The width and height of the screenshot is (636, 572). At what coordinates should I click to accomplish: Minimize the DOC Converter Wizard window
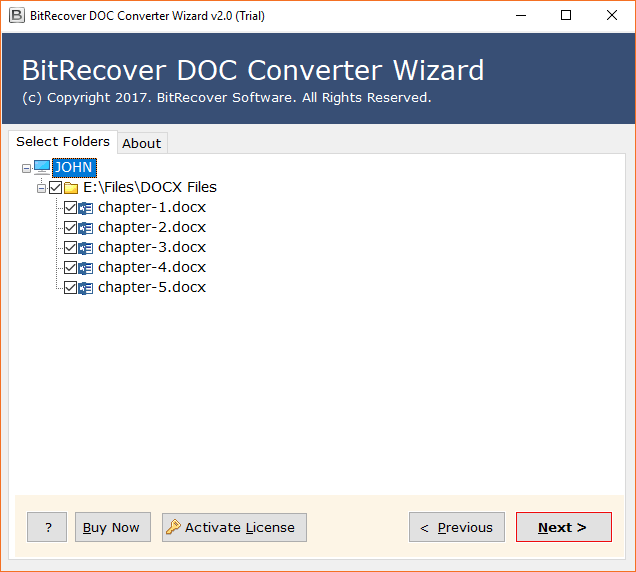(x=521, y=15)
